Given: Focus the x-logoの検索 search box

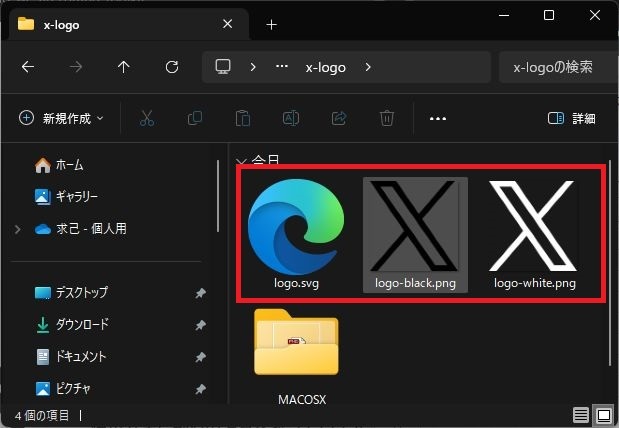Looking at the screenshot, I should click(558, 67).
